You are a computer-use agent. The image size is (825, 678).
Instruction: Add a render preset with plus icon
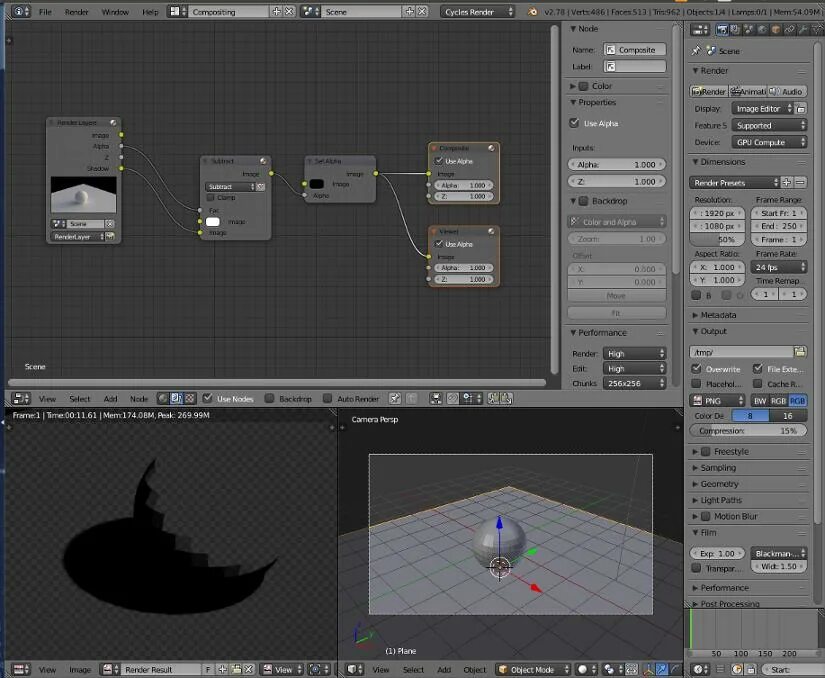(787, 183)
